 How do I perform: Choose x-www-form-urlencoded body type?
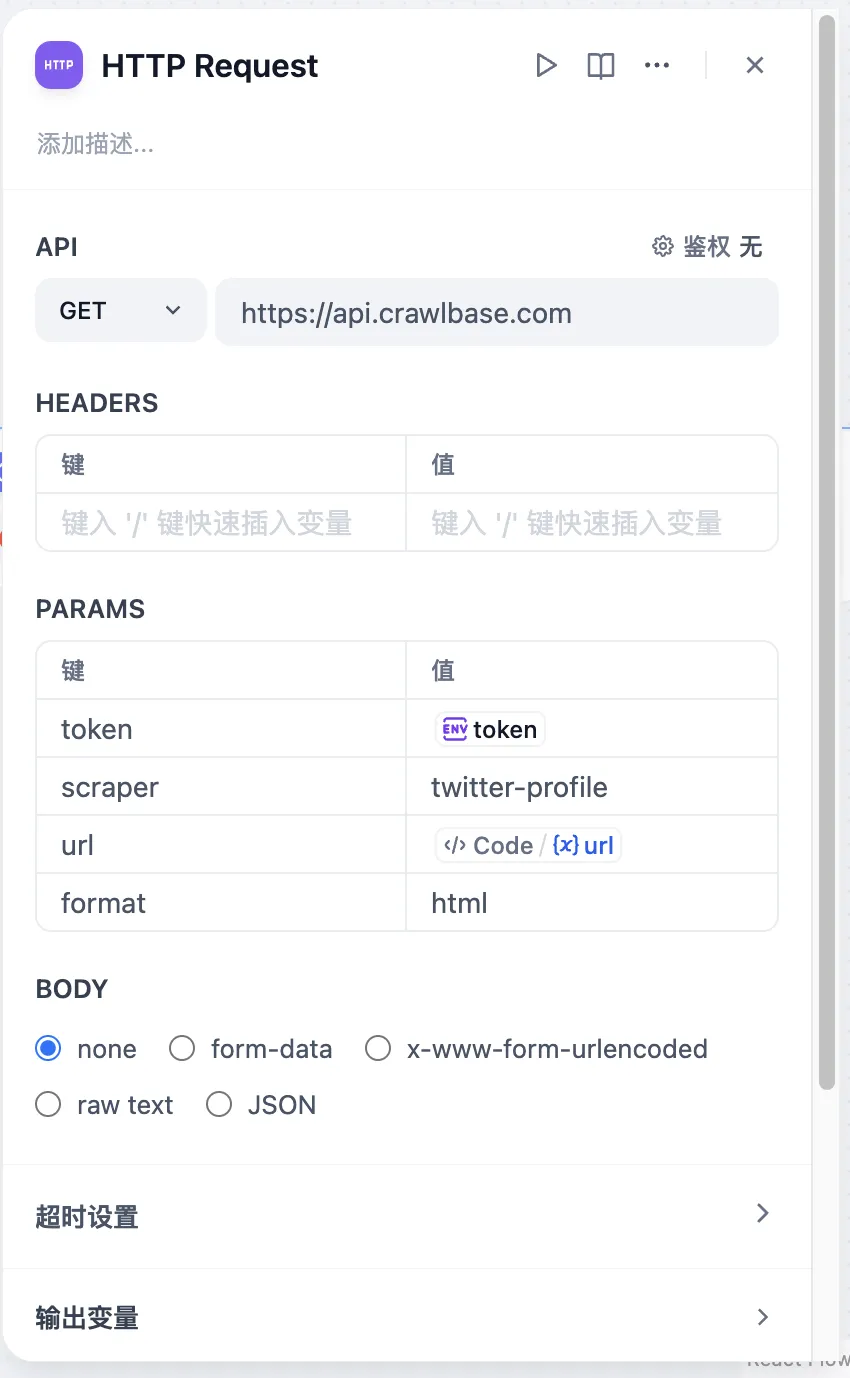(x=378, y=1049)
